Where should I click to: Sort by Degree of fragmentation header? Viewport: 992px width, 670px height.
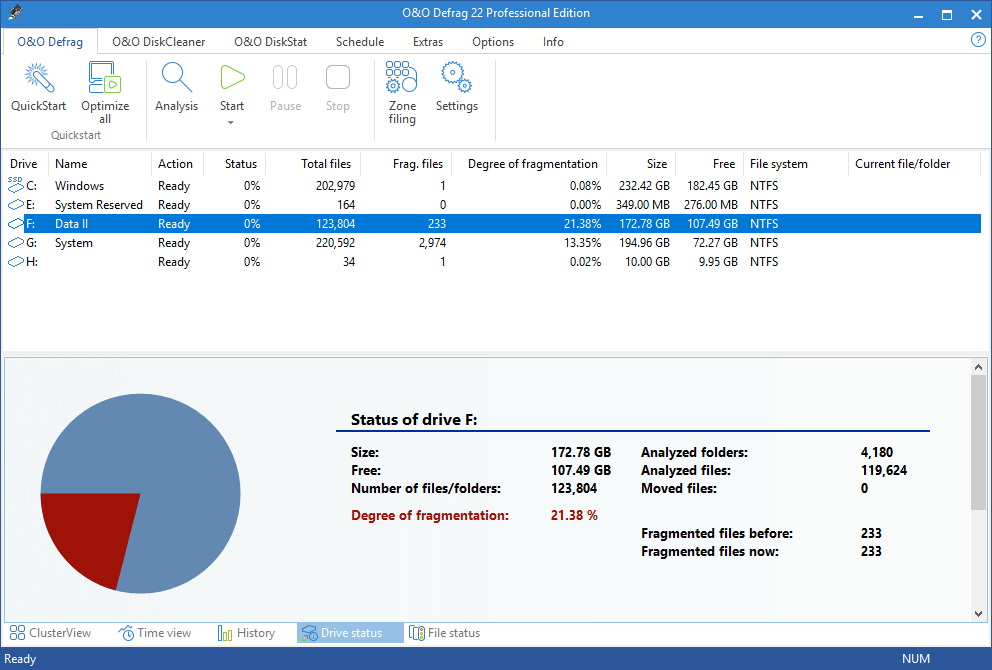(529, 164)
